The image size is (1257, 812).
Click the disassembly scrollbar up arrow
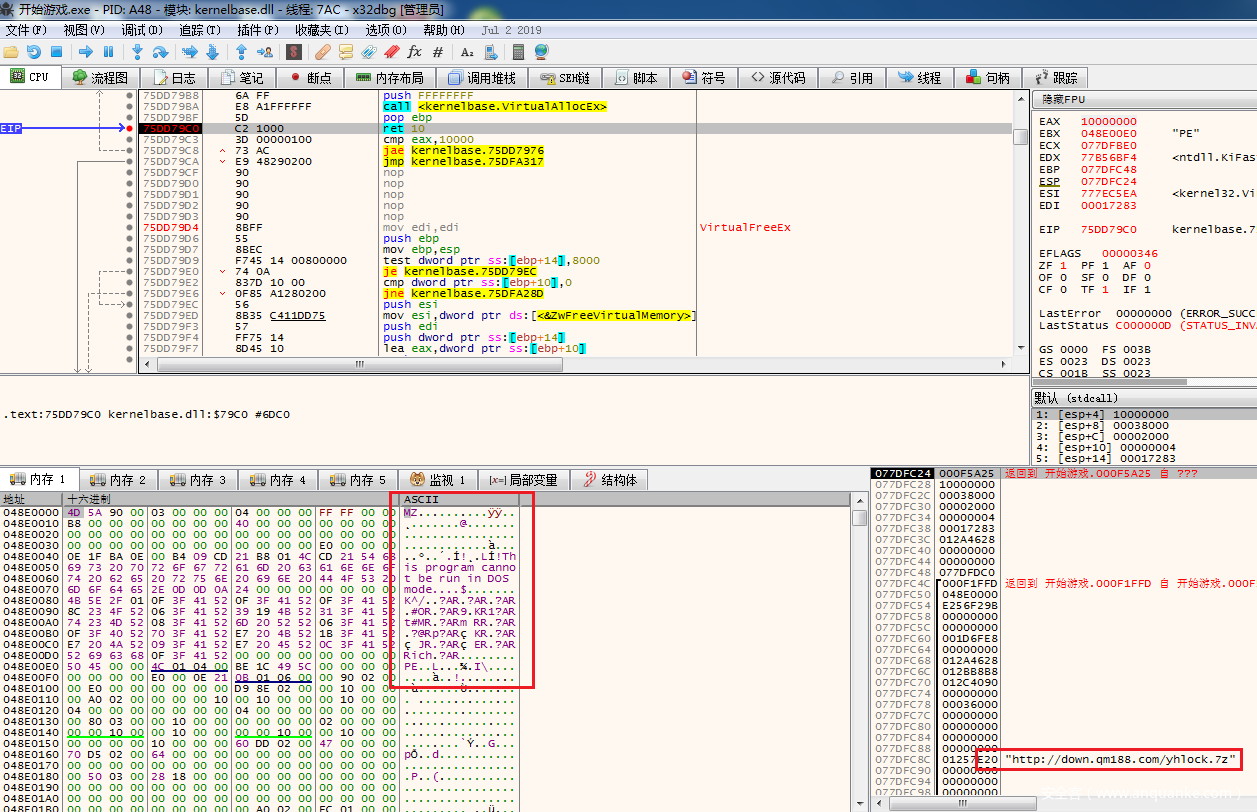[x=1020, y=97]
